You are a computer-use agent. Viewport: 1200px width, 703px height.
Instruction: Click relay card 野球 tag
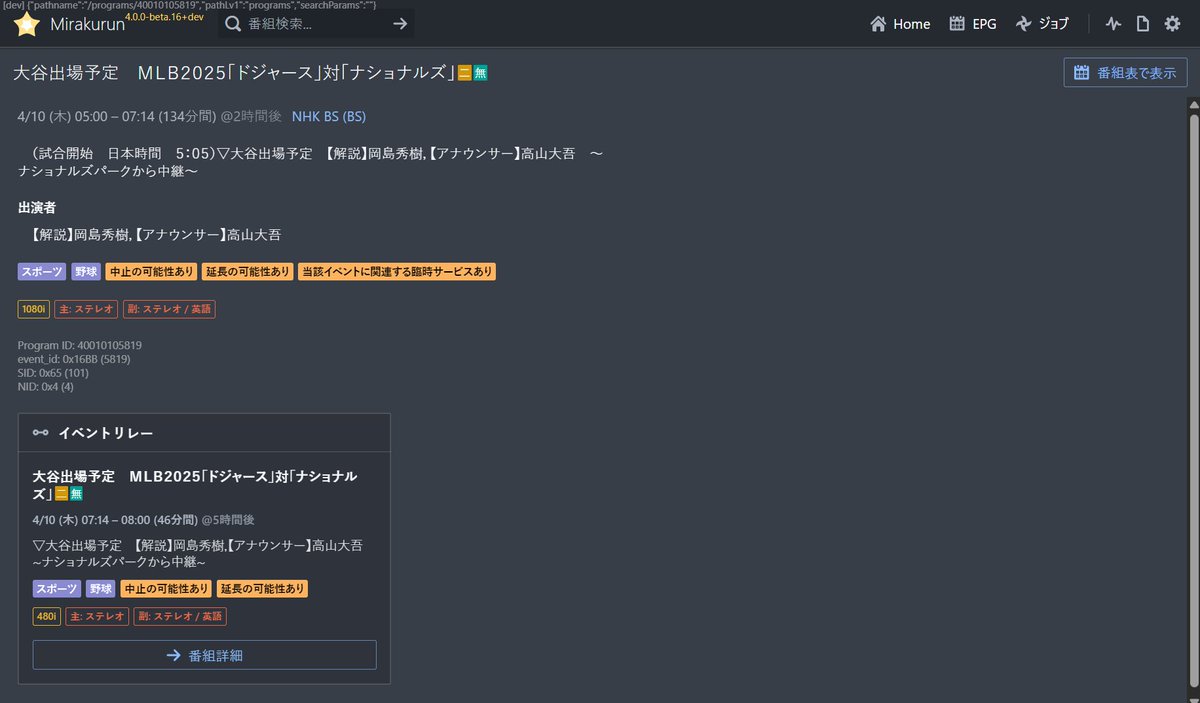(101, 589)
